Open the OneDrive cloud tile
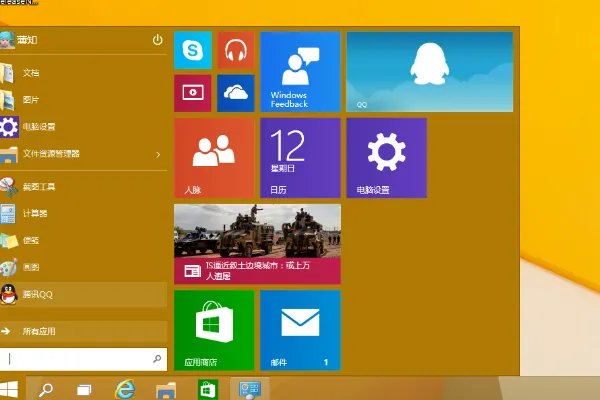Screen dimensions: 600x400 pos(236,93)
